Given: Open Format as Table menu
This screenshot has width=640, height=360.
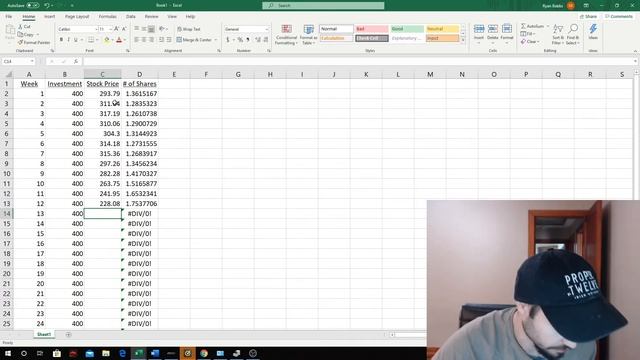Looking at the screenshot, I should pos(308,34).
